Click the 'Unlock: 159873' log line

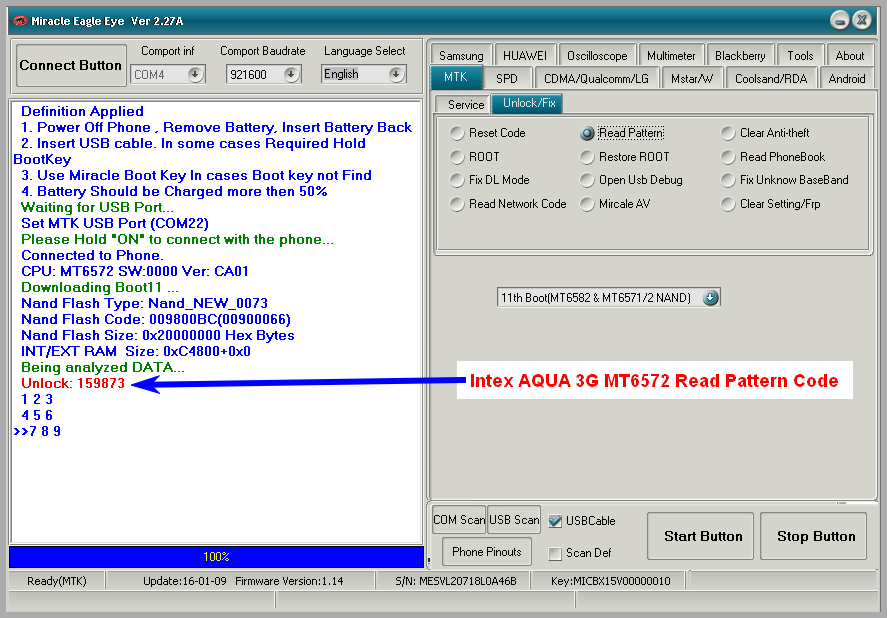coord(73,383)
